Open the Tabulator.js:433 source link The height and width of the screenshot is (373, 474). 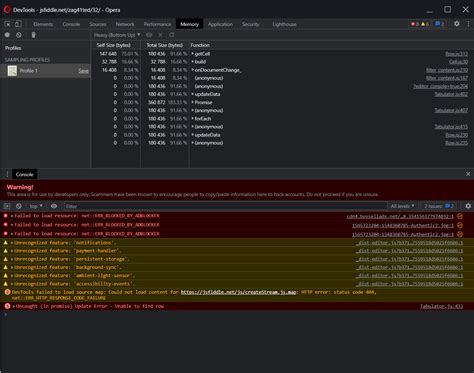point(441,306)
